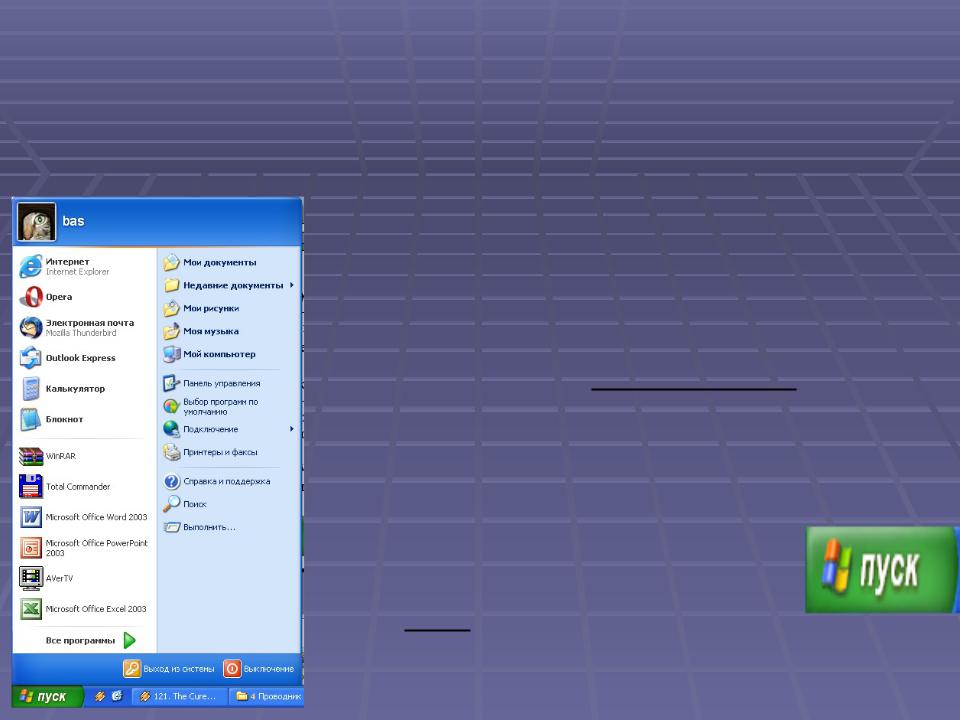
Task: Switch to '121. The Cure...' taskbar window
Action: coord(179,696)
